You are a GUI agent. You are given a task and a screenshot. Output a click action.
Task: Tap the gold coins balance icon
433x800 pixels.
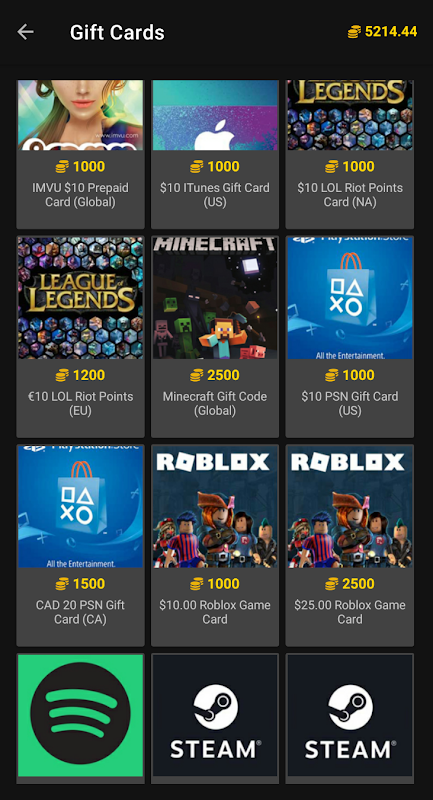354,32
